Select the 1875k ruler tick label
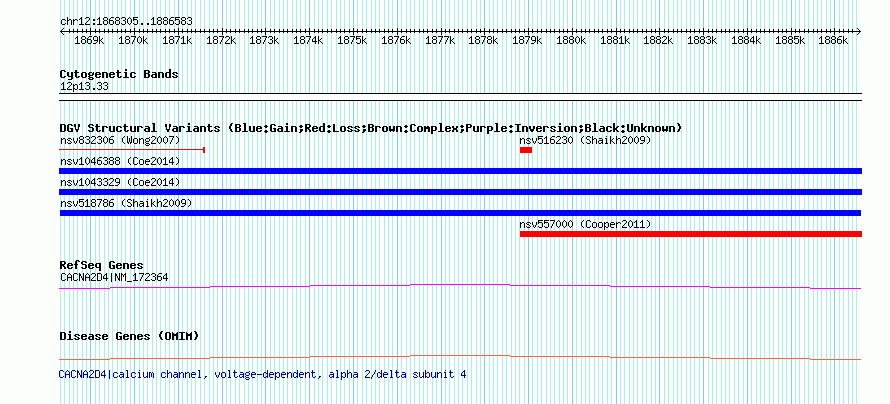This screenshot has width=890, height=404. click(351, 41)
